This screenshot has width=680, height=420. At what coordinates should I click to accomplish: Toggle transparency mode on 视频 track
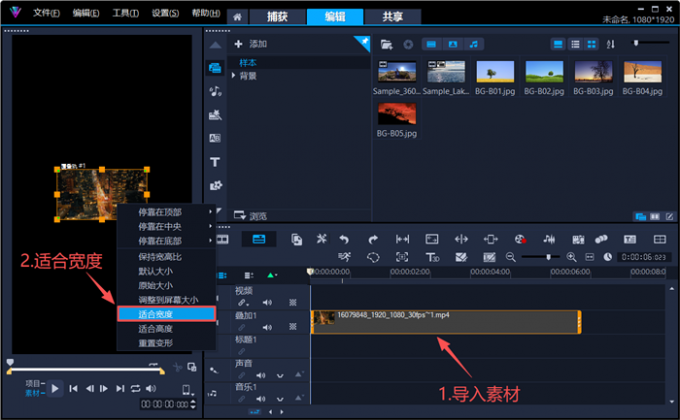click(x=293, y=302)
